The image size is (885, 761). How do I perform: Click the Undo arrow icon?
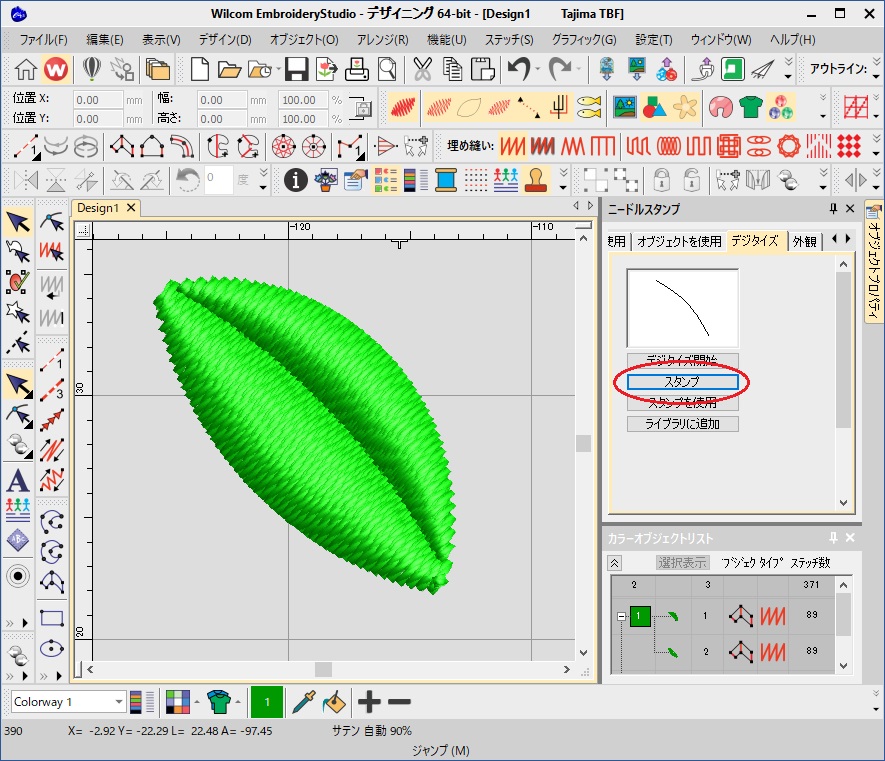518,69
